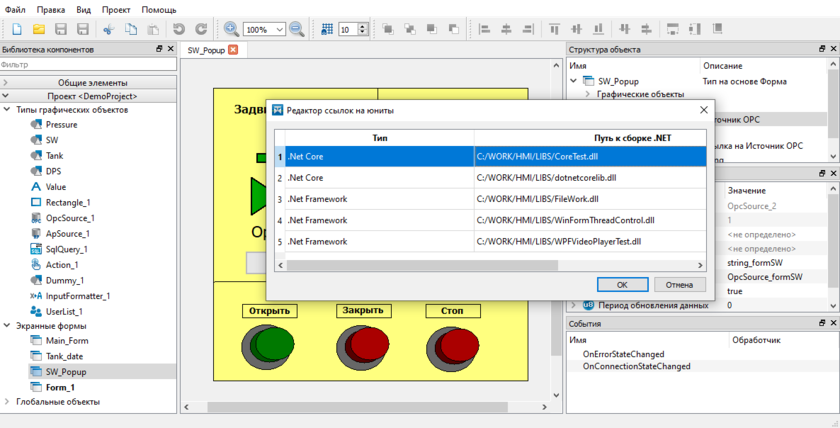Image resolution: width=840 pixels, height=428 pixels.
Task: Close the SW_Popup tab with red X
Action: (233, 49)
